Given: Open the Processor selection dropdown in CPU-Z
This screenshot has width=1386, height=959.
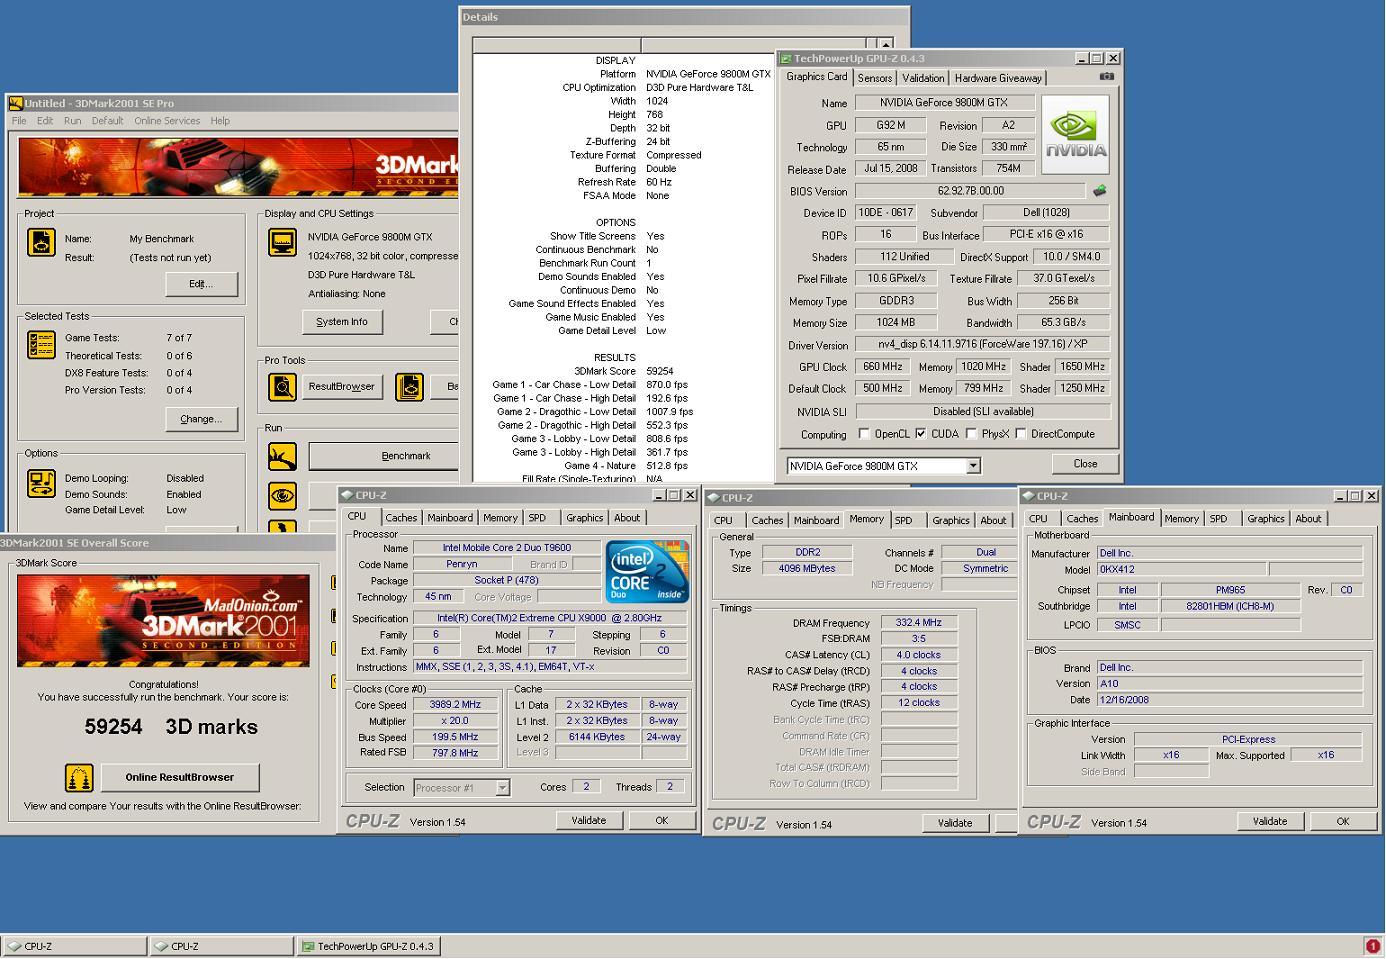Looking at the screenshot, I should (502, 788).
